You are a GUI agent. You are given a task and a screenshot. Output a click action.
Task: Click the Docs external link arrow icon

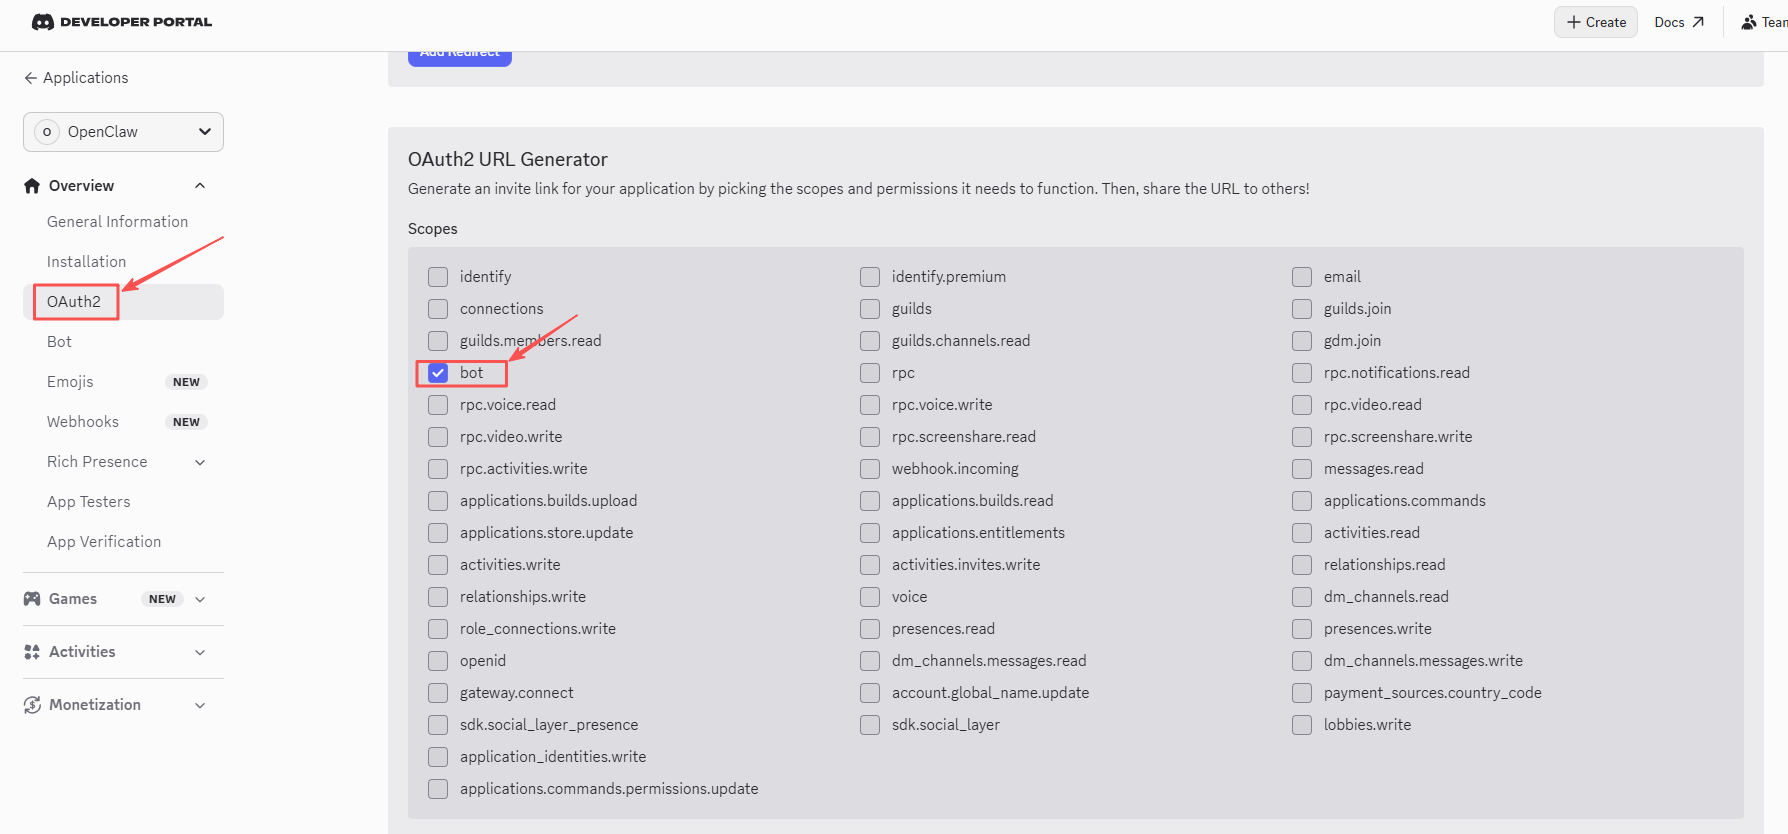tap(1698, 22)
